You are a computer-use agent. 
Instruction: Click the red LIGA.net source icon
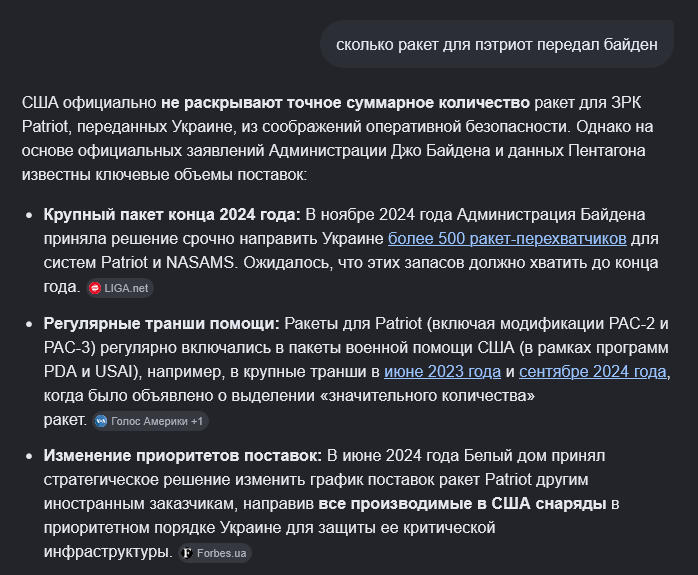95,288
